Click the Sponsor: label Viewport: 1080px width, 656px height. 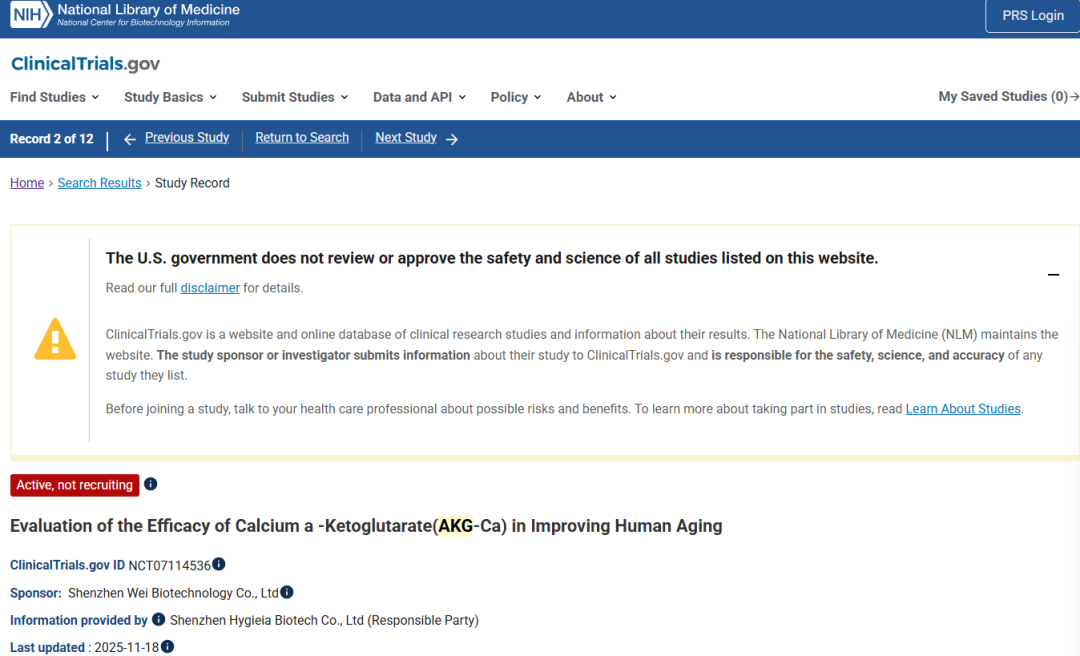pyautogui.click(x=36, y=593)
